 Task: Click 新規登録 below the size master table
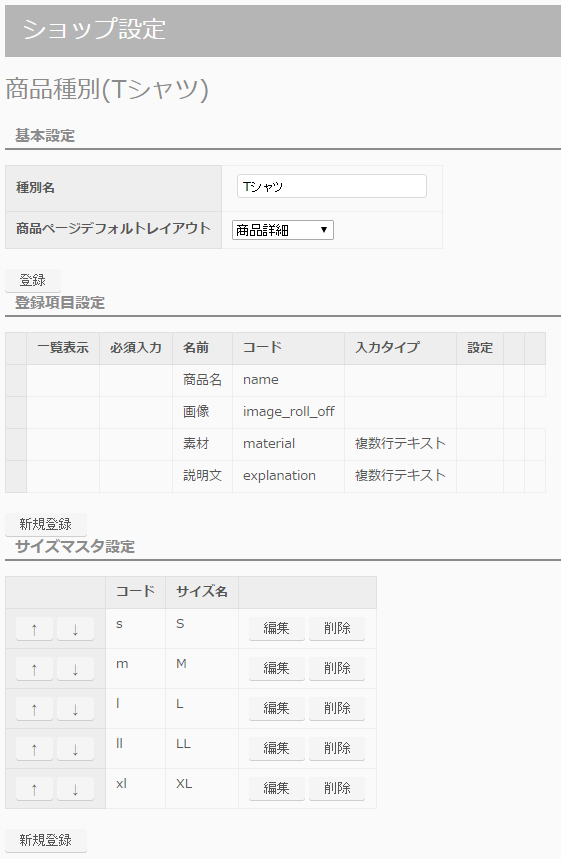pos(45,840)
